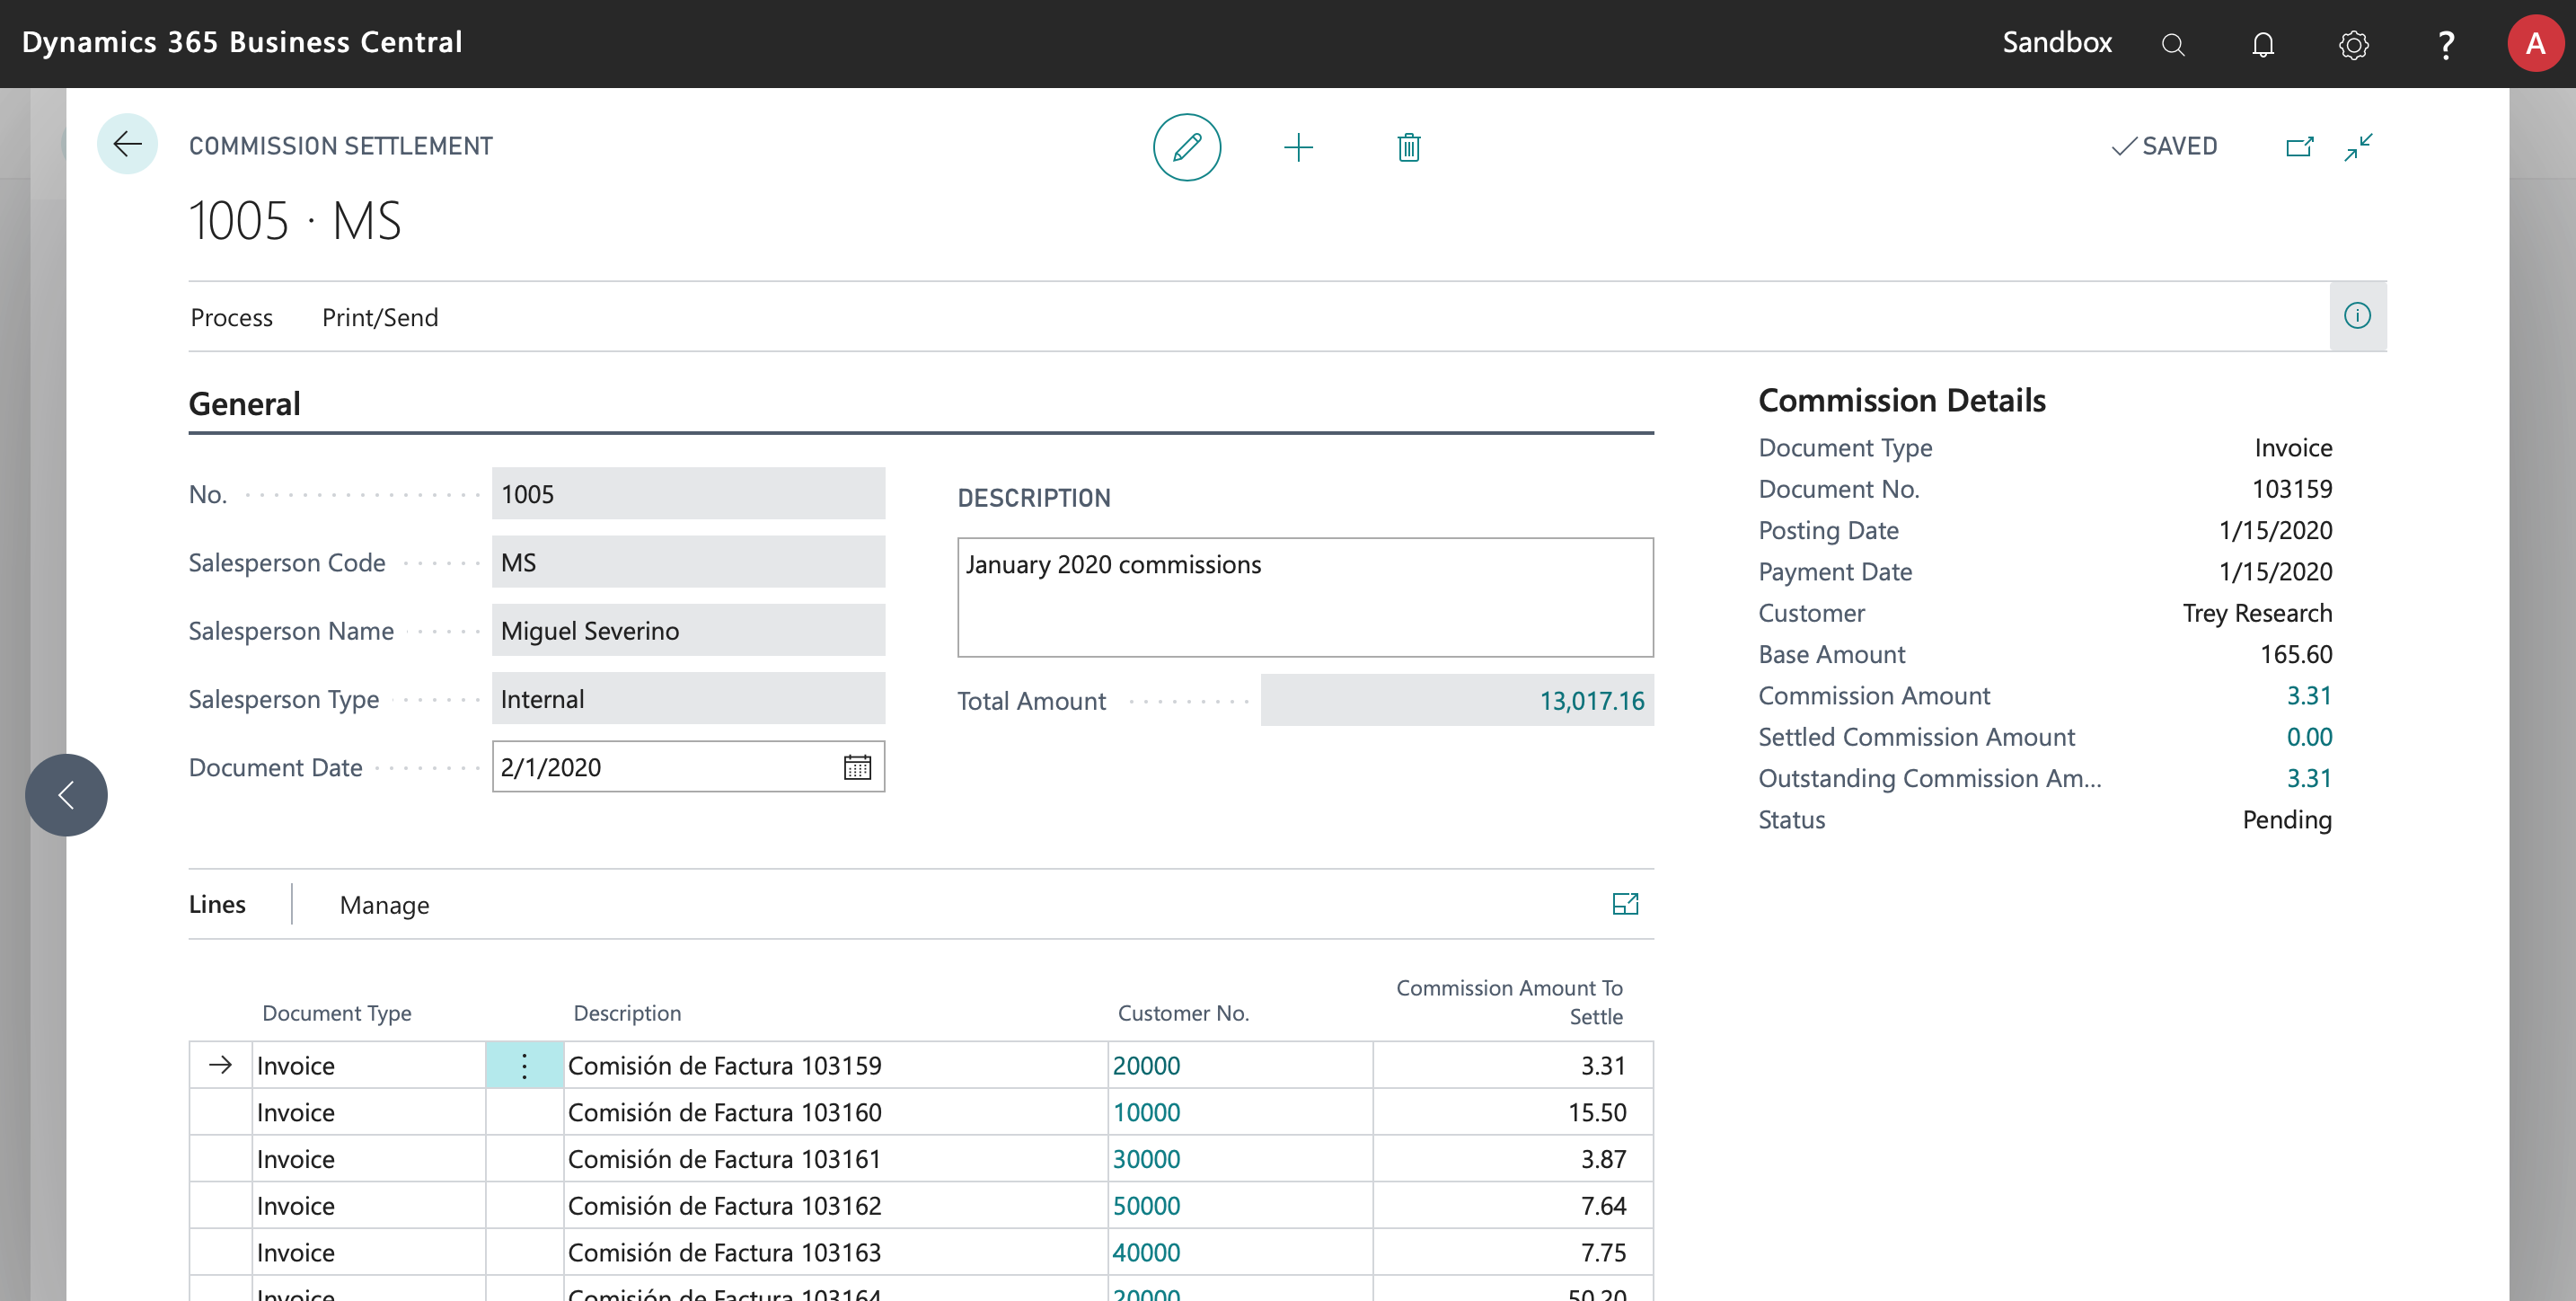Open customer 20000 link in first row

click(1146, 1065)
